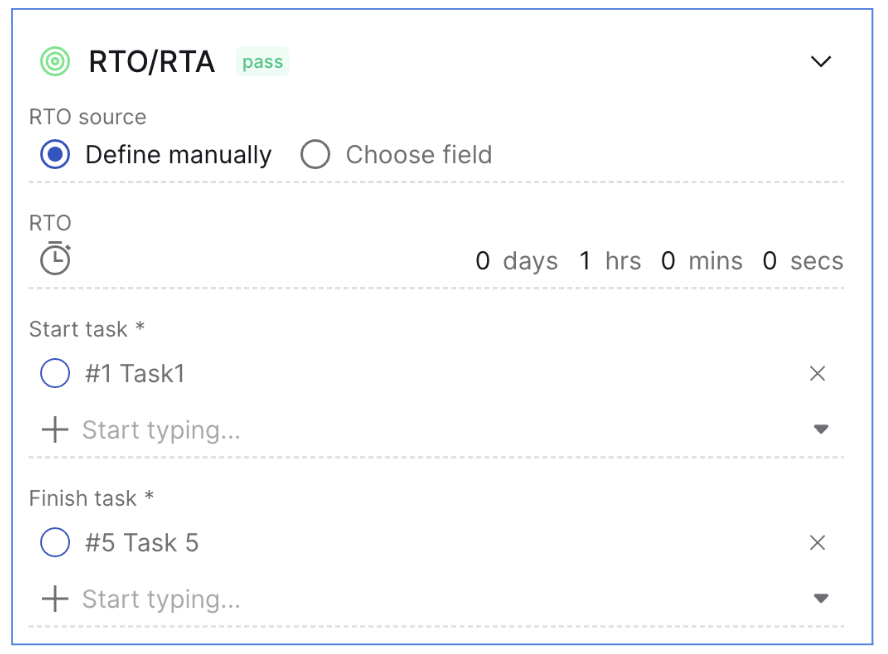Click the pass status badge
Viewport: 888px width, 654px height.
point(262,61)
